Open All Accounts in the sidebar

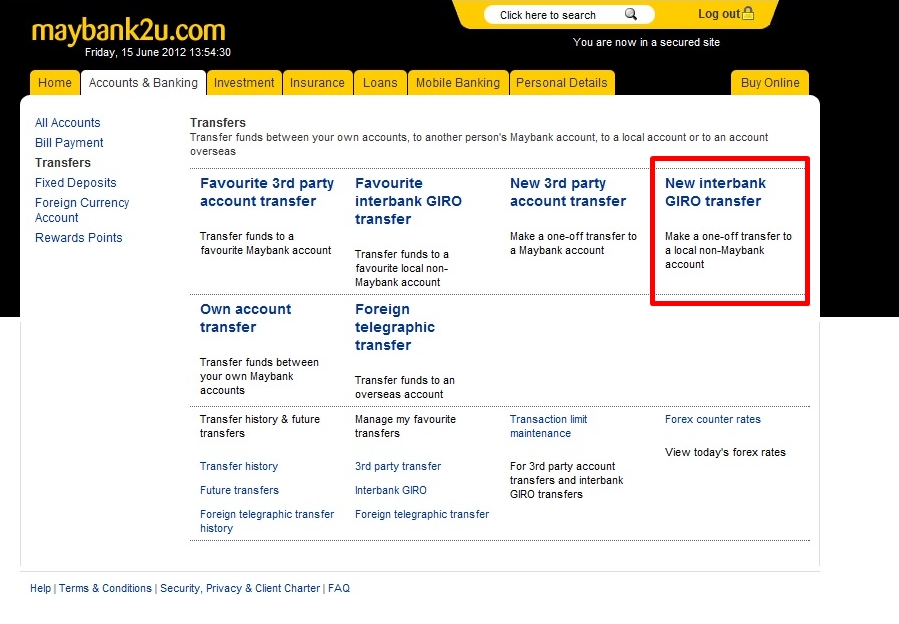tap(68, 123)
